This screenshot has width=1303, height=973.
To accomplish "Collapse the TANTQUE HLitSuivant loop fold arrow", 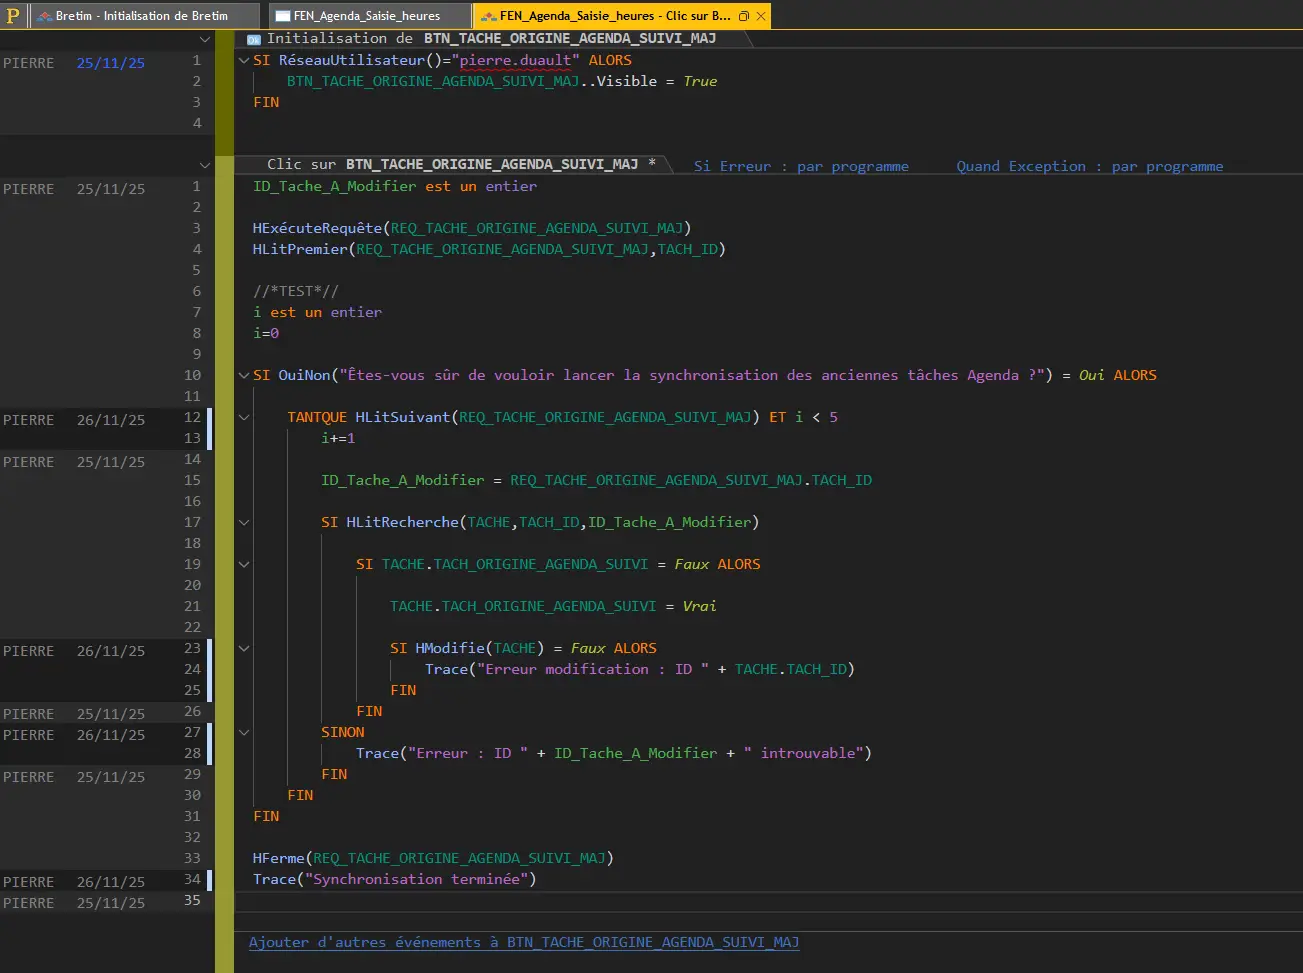I will click(x=243, y=417).
